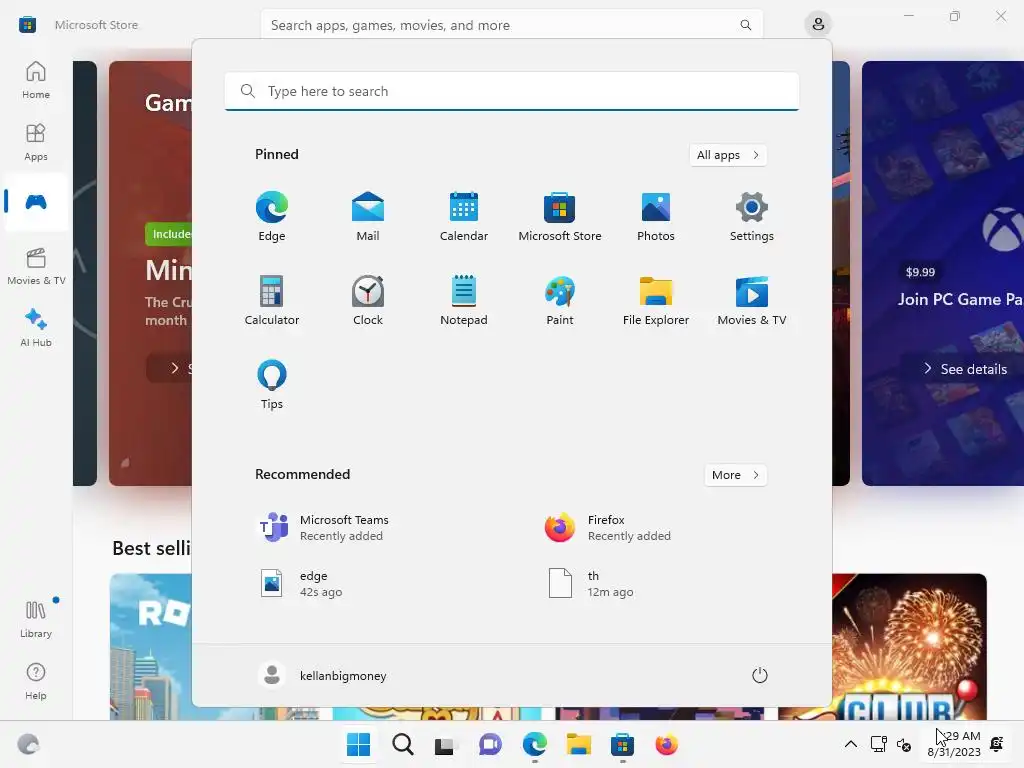Open Firefox from the taskbar
This screenshot has height=768, width=1024.
(666, 744)
